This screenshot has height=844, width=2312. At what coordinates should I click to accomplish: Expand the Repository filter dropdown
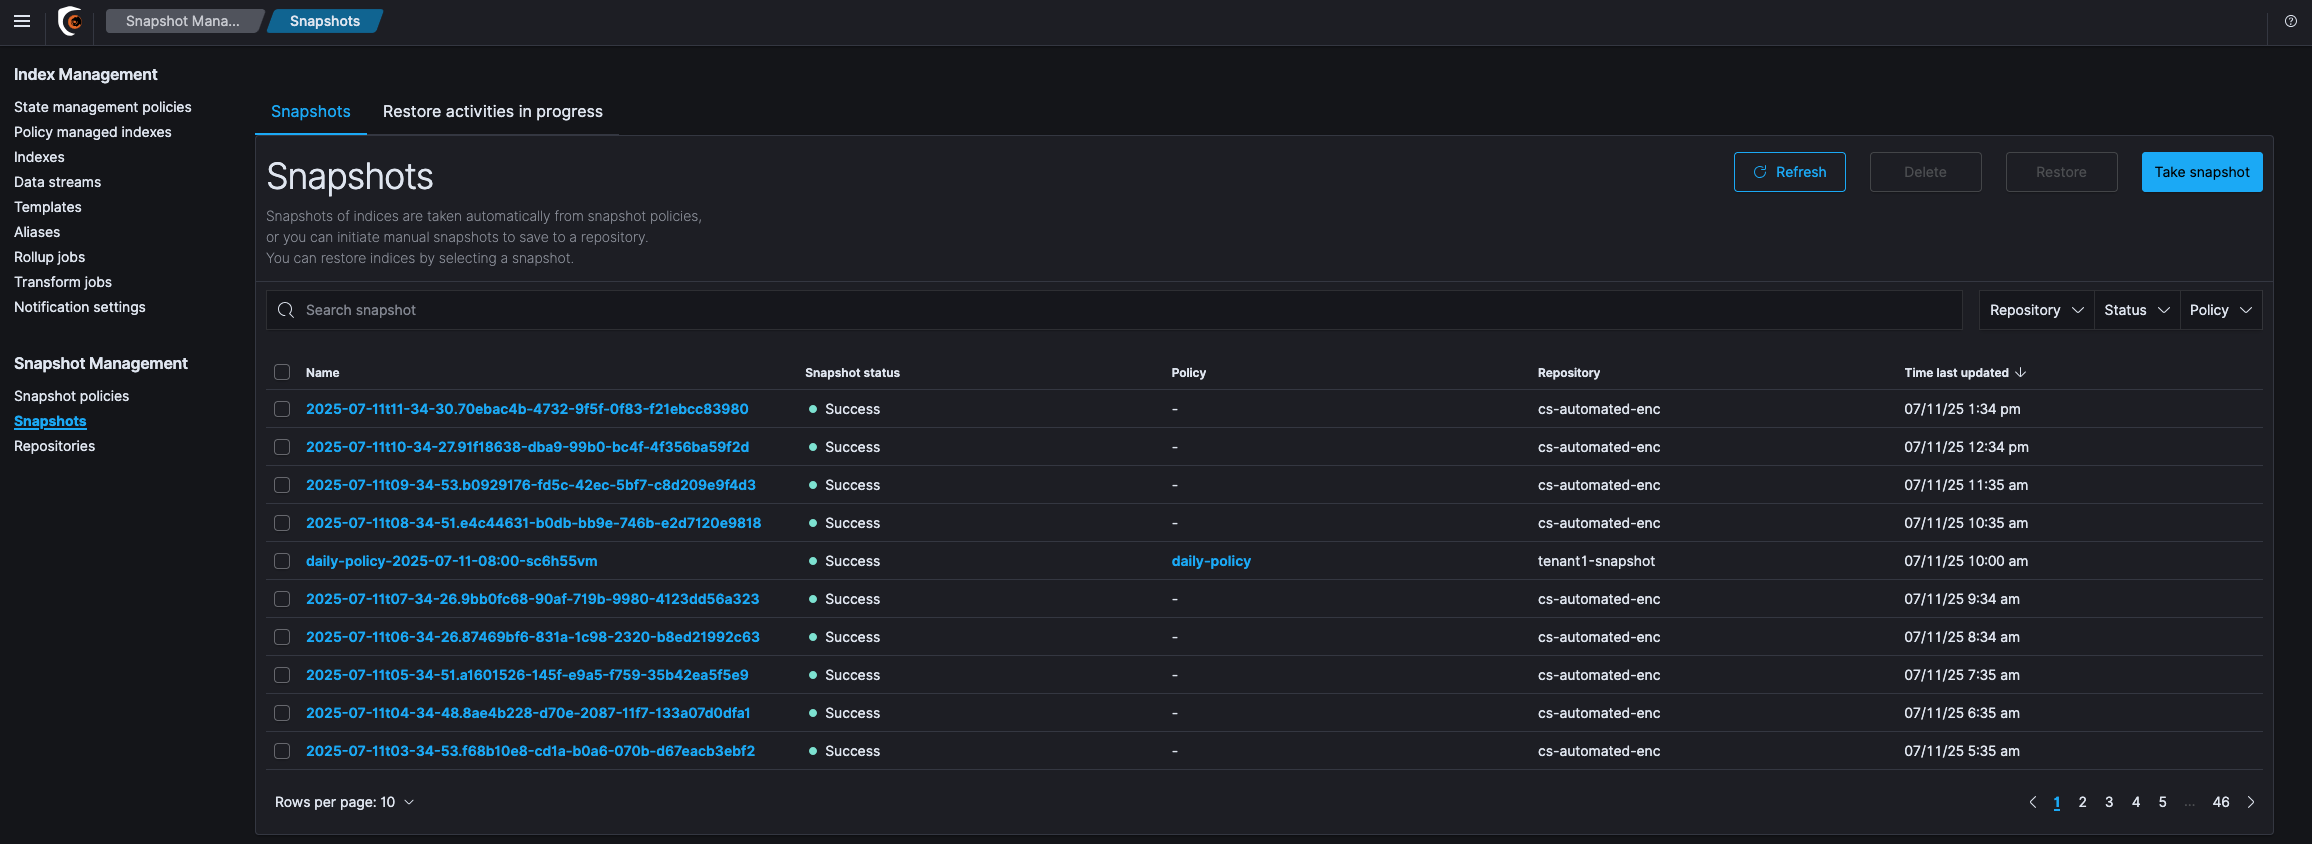pos(2036,310)
